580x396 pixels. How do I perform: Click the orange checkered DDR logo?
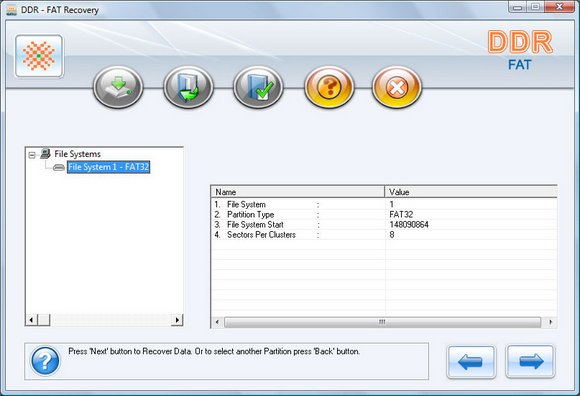39,56
